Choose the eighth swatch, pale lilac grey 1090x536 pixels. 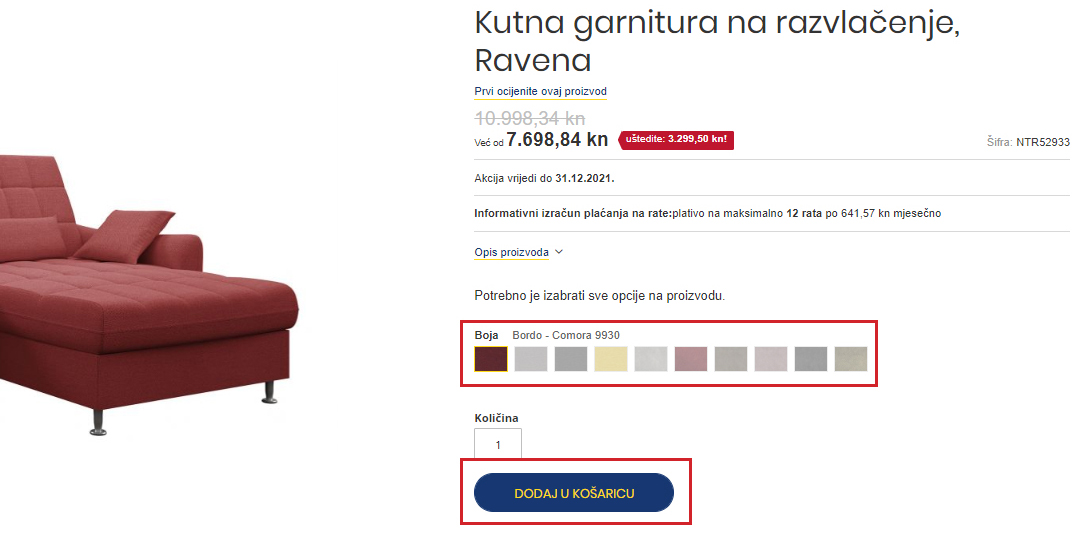click(771, 359)
